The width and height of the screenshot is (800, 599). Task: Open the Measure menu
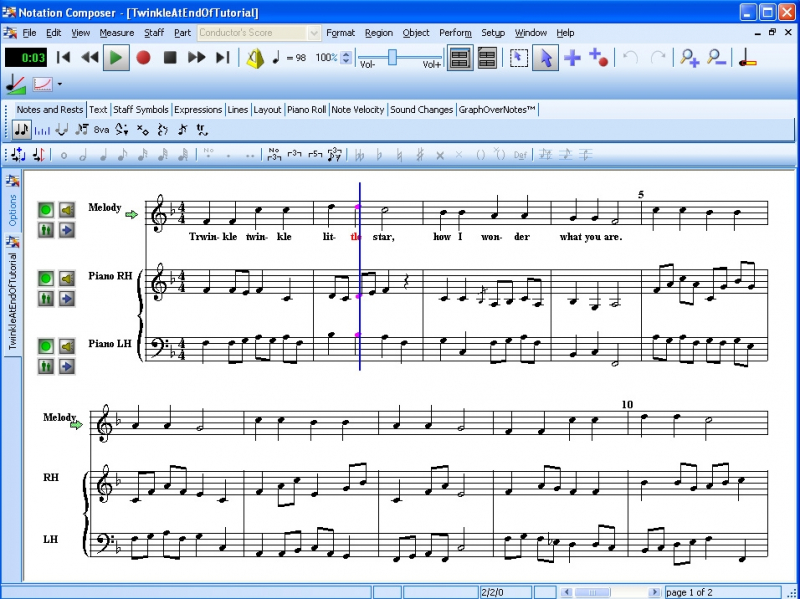(117, 33)
